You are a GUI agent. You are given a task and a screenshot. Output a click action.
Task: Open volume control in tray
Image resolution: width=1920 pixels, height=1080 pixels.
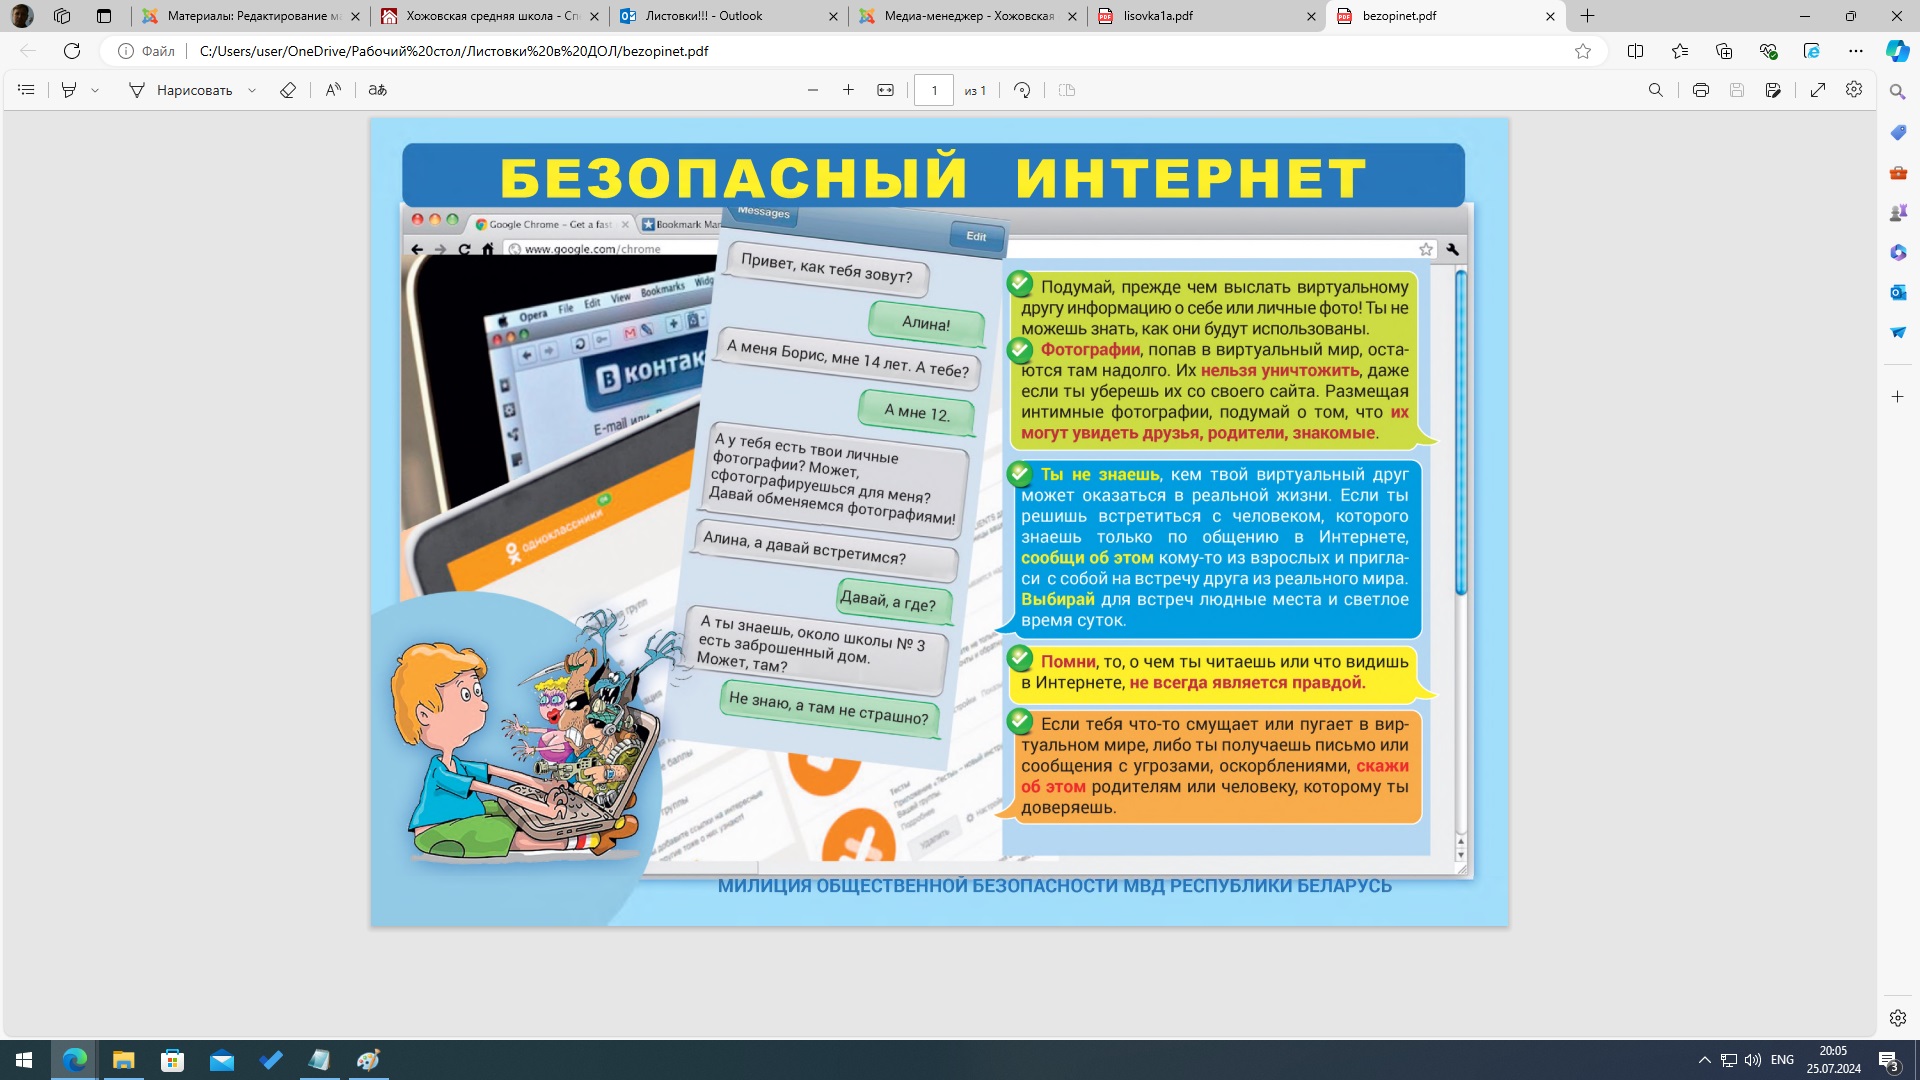pyautogui.click(x=1752, y=1060)
